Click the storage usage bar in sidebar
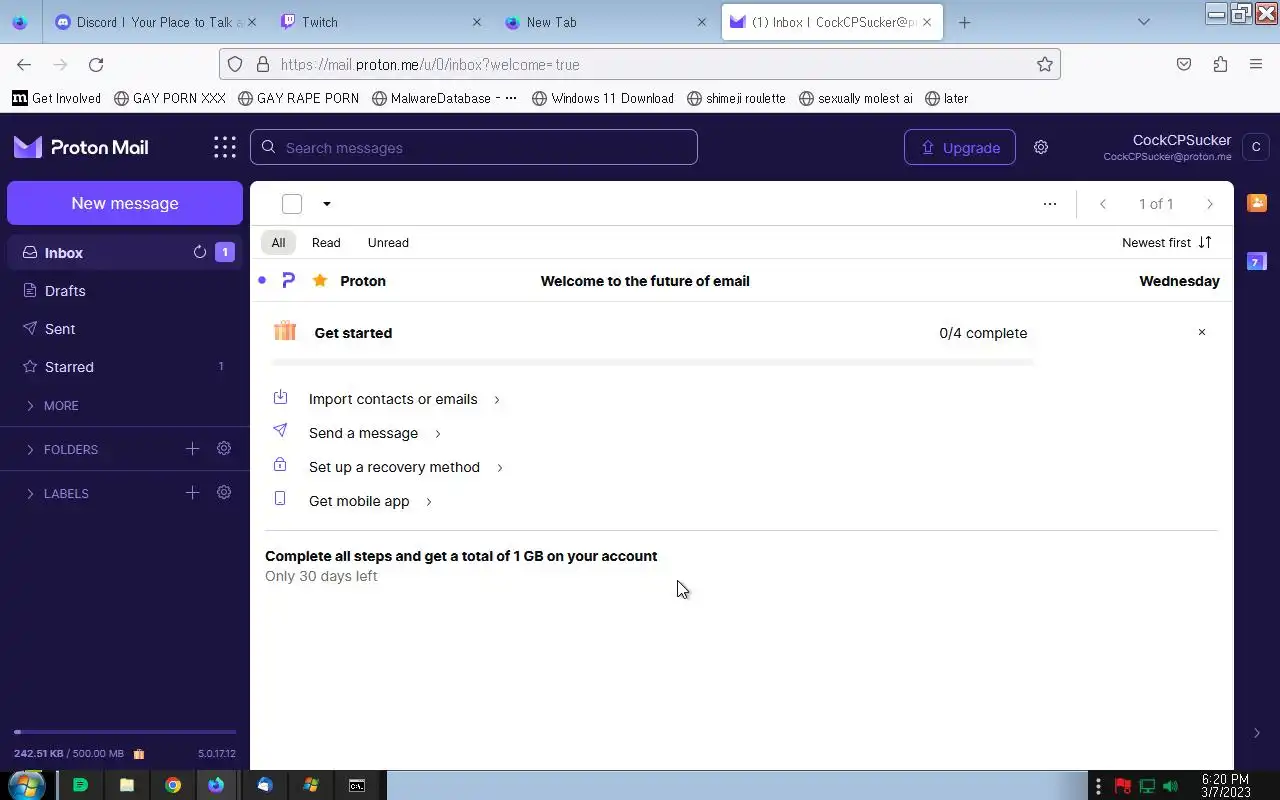Viewport: 1280px width, 800px height. pyautogui.click(x=125, y=732)
